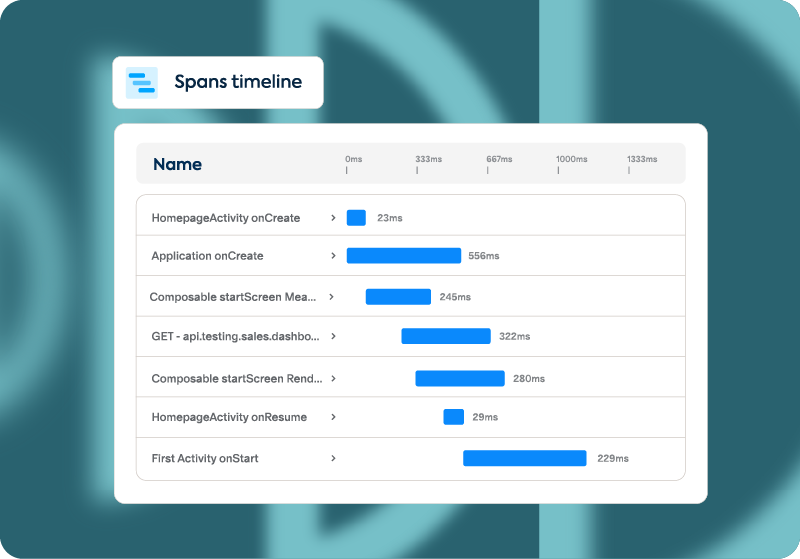
Task: Click the 322ms duration label
Action: [x=514, y=337]
